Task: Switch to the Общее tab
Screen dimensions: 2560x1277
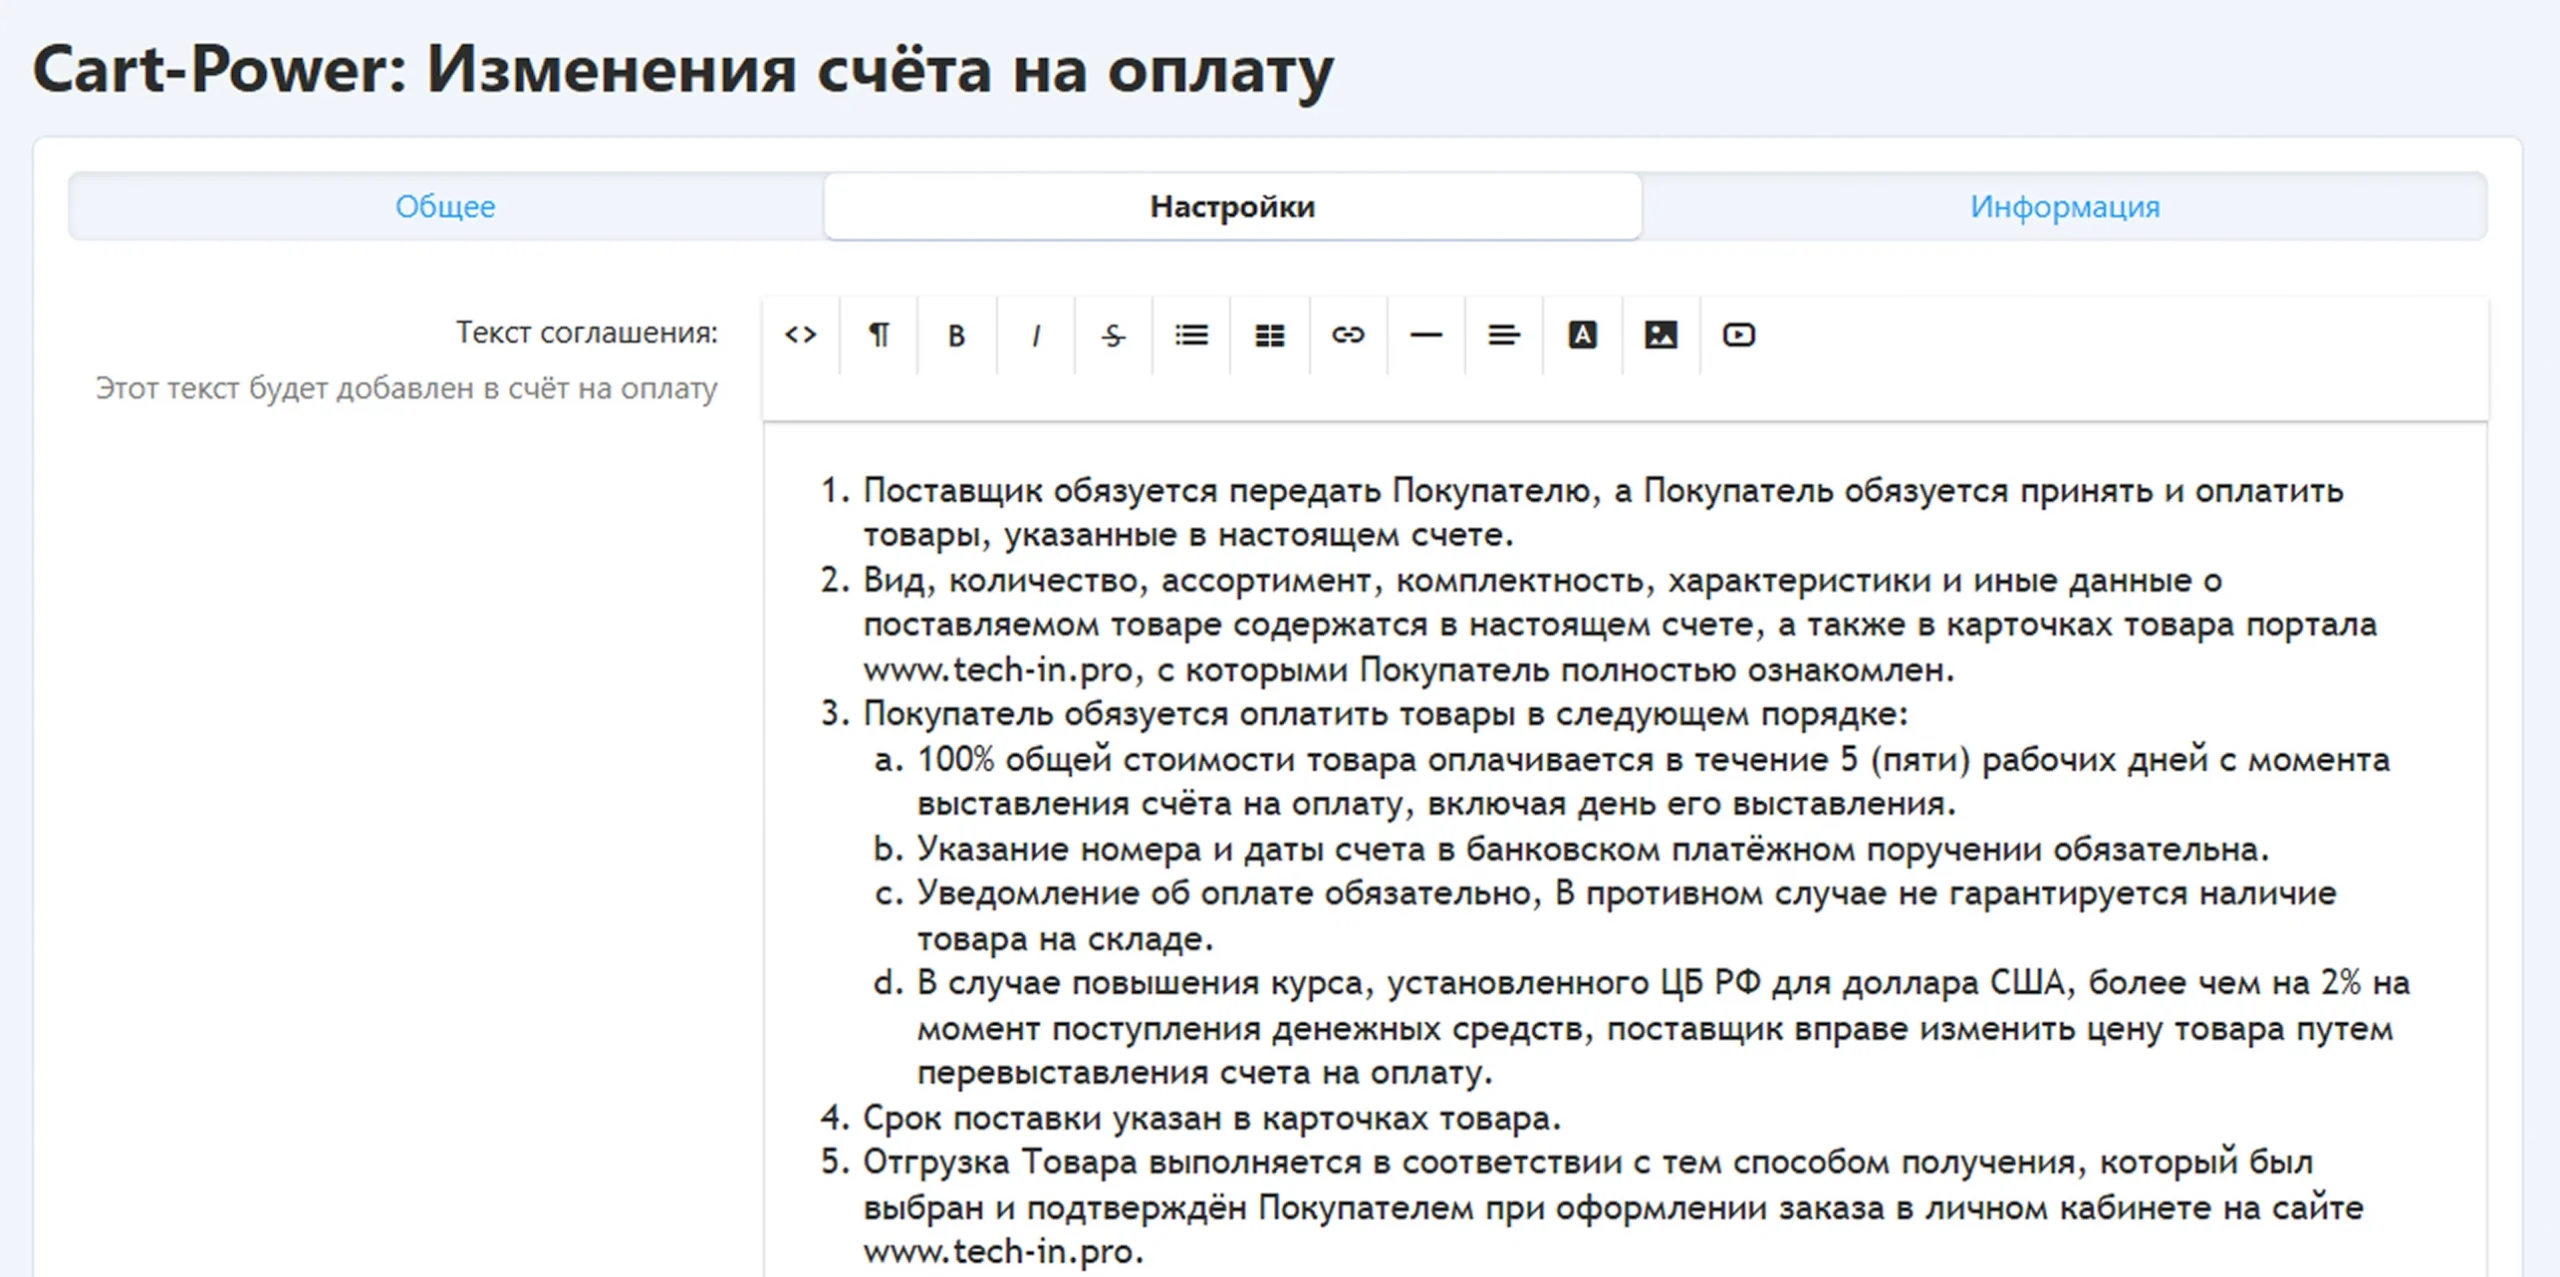Action: (446, 207)
